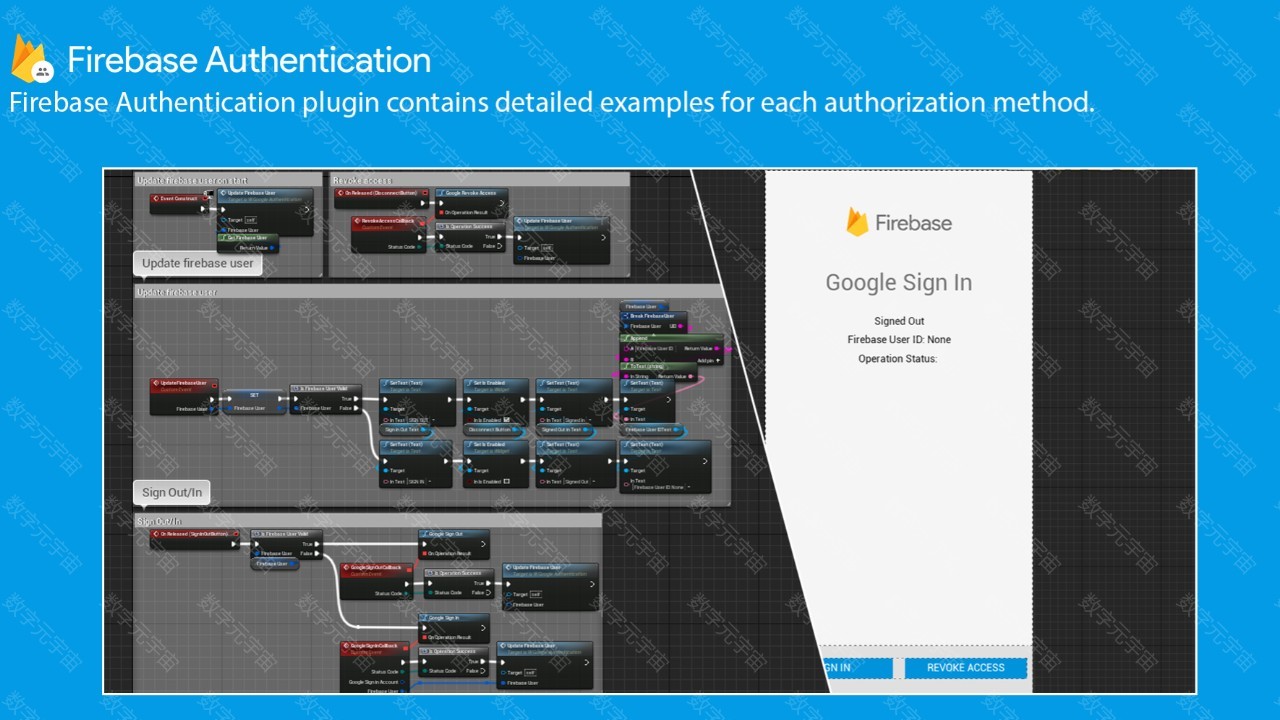Viewport: 1280px width, 720px height.
Task: Select Is Operation Success node in Revoke access group
Action: coord(472,236)
